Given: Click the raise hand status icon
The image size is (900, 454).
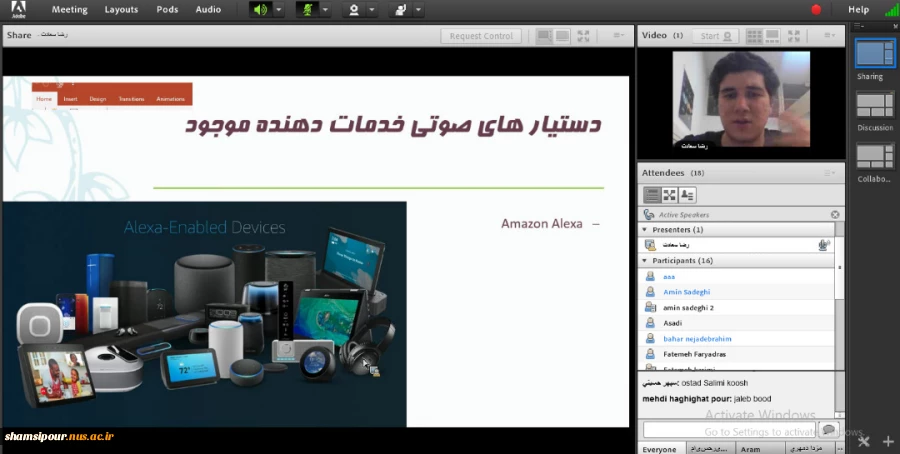Looking at the screenshot, I should click(x=401, y=10).
